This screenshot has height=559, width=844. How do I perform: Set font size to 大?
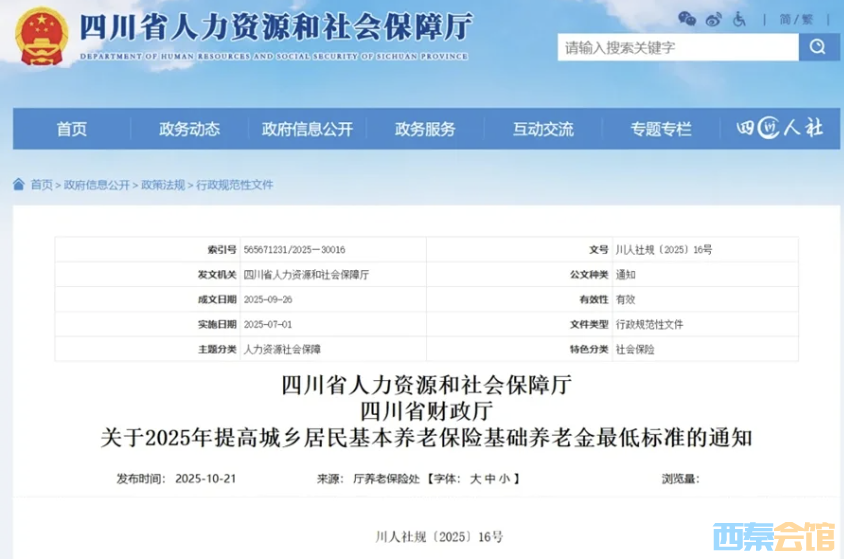pos(476,479)
